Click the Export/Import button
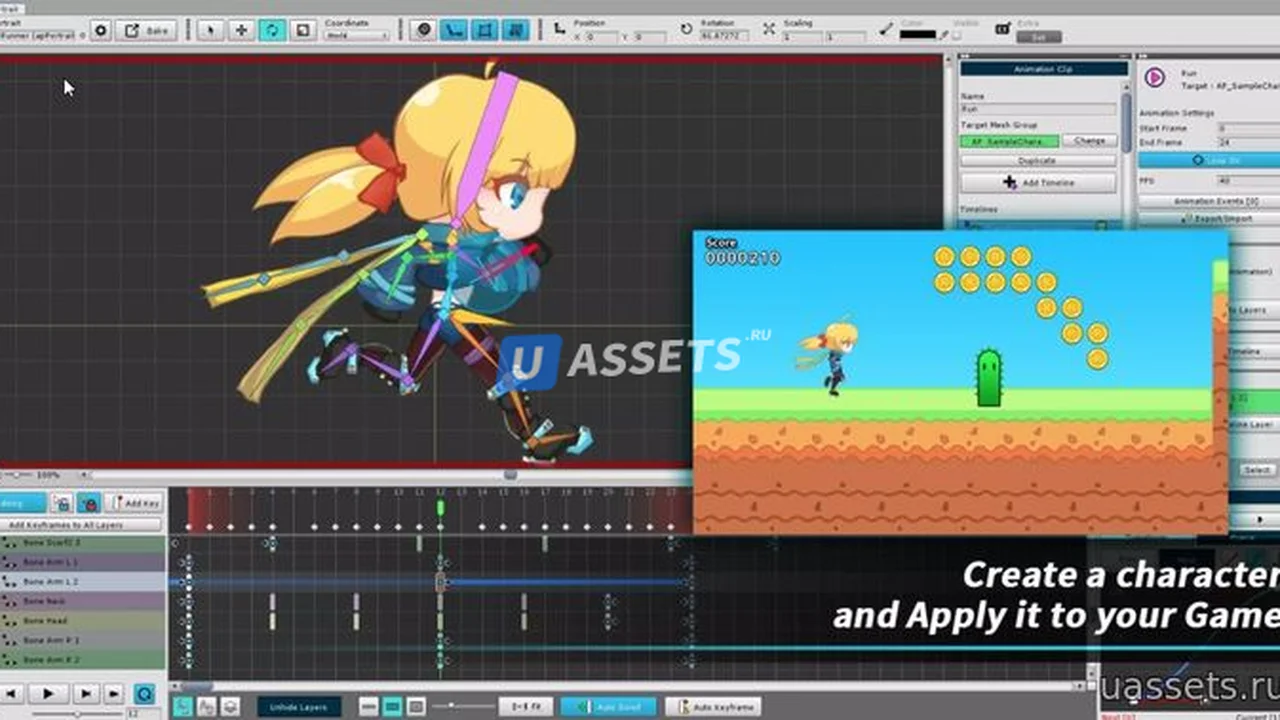Image resolution: width=1280 pixels, height=720 pixels. point(1210,218)
